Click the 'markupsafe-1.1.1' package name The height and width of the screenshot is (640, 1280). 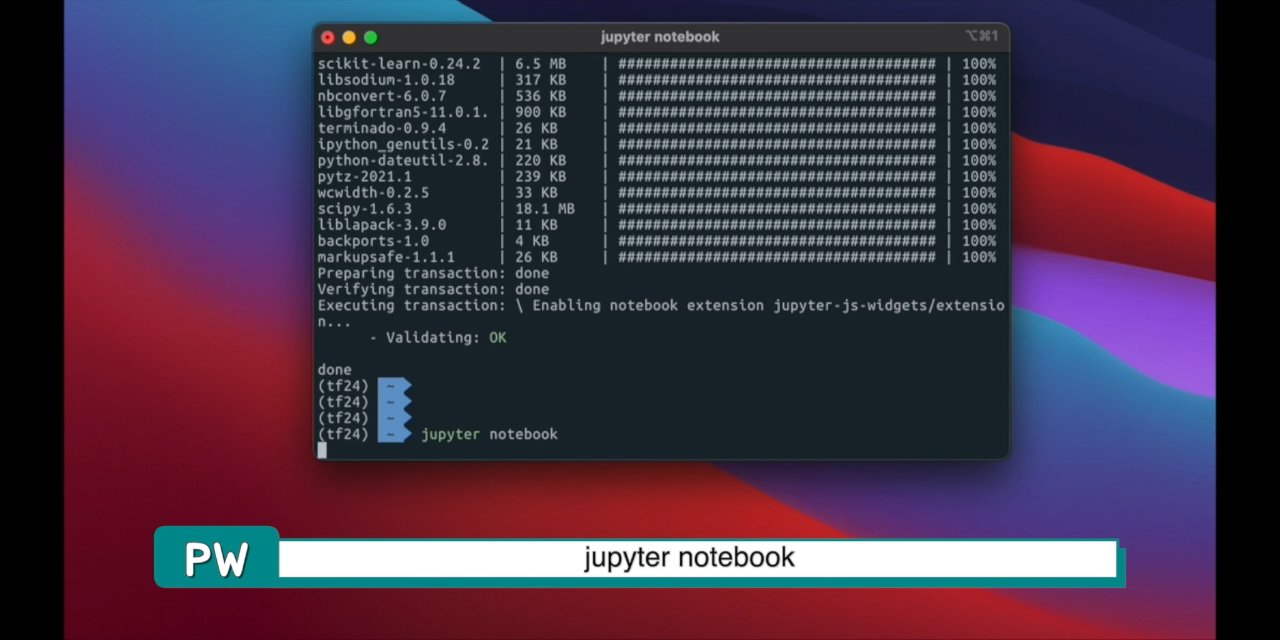[x=386, y=257]
